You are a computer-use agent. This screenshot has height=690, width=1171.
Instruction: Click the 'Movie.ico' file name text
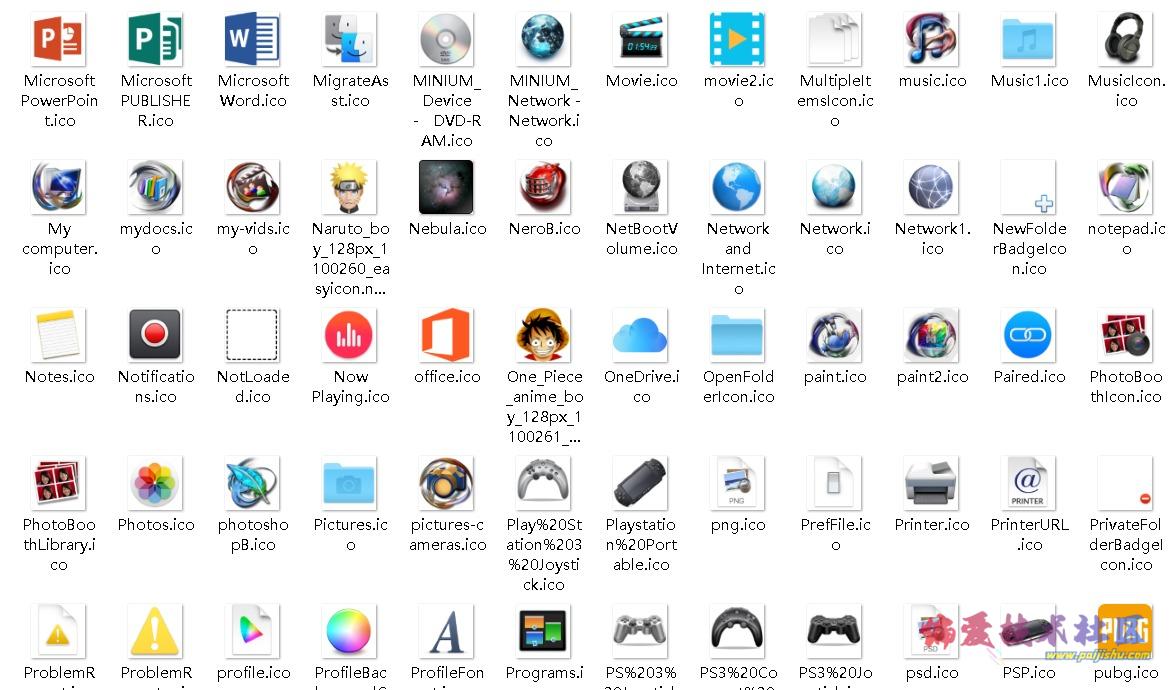coord(642,80)
